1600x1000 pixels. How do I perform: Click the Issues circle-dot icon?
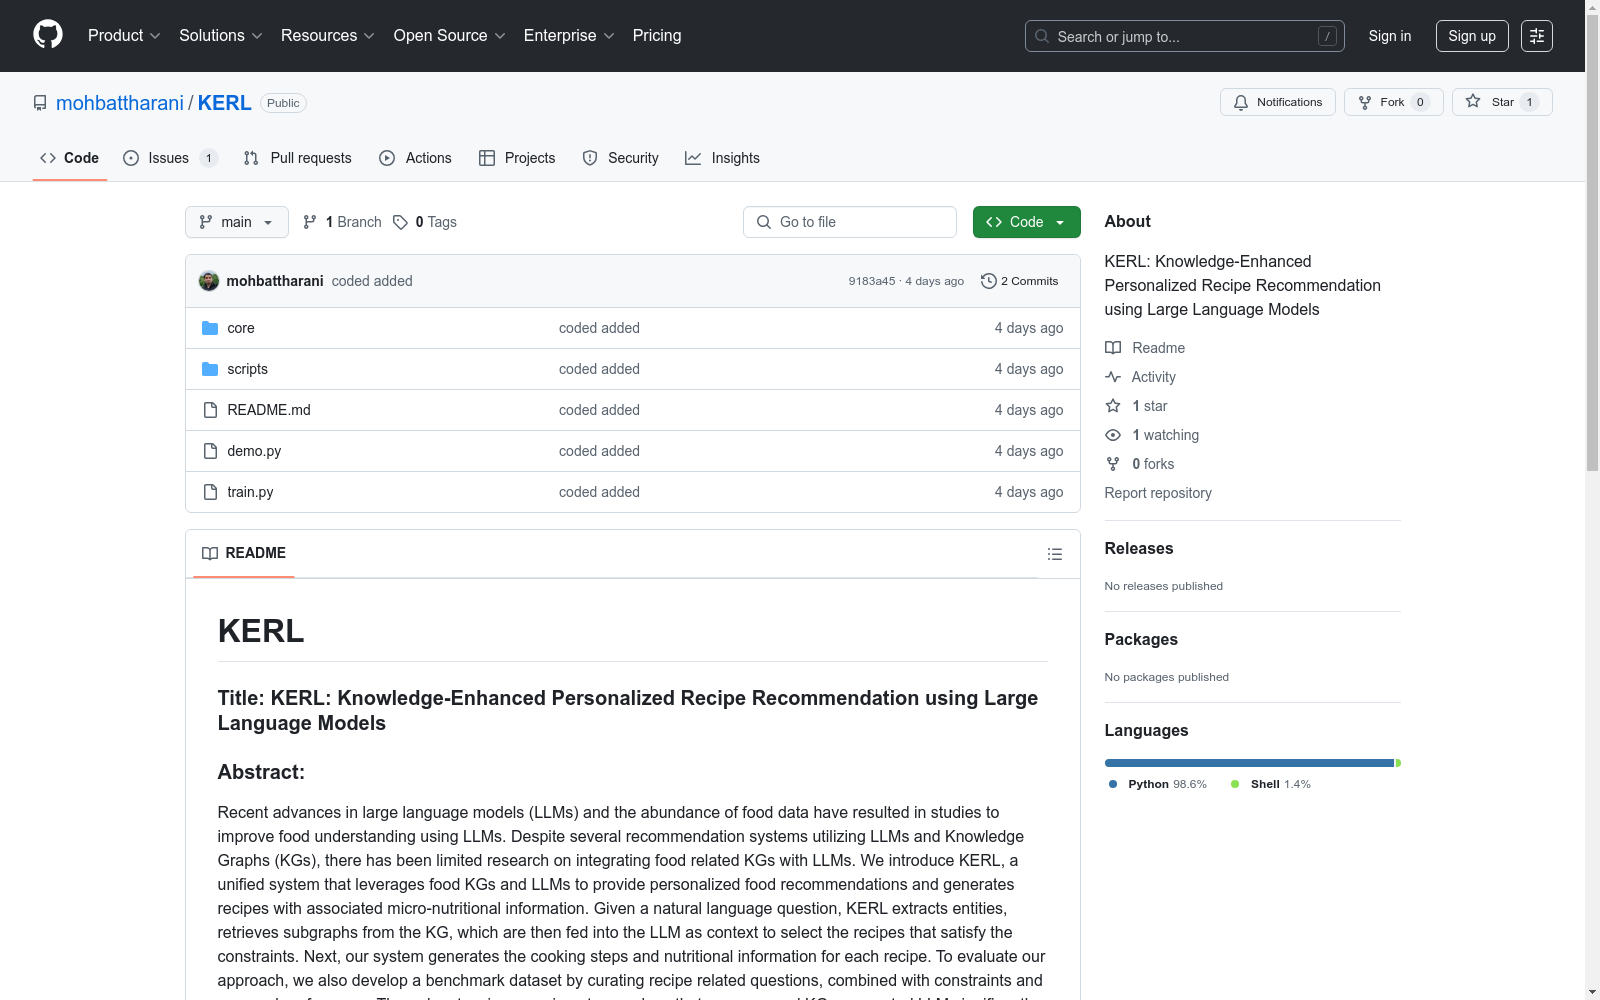click(x=131, y=158)
